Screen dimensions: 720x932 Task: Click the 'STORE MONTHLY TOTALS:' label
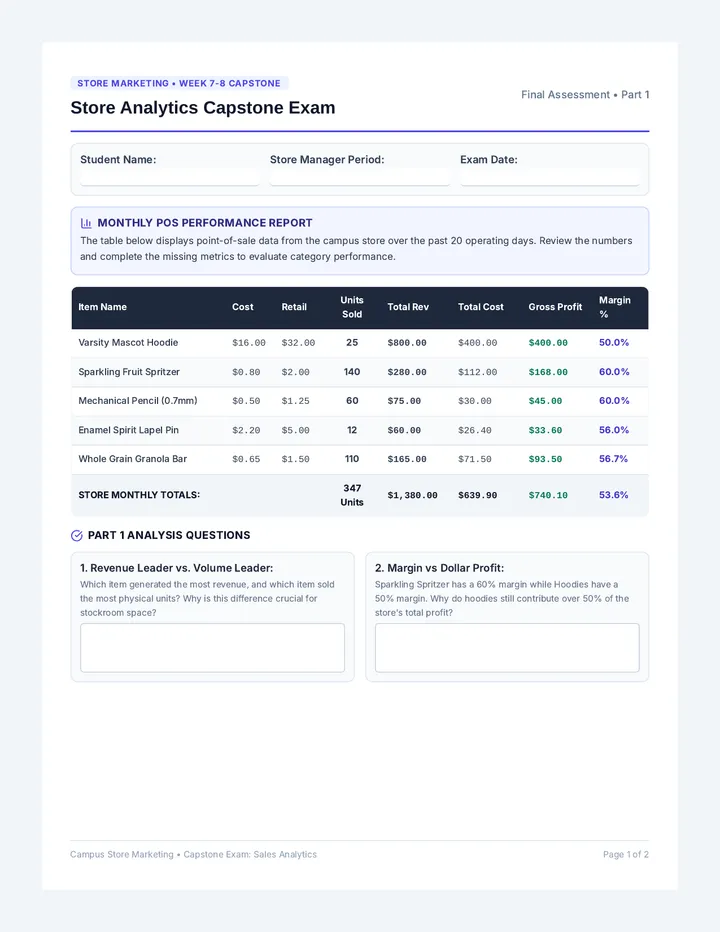click(x=139, y=495)
